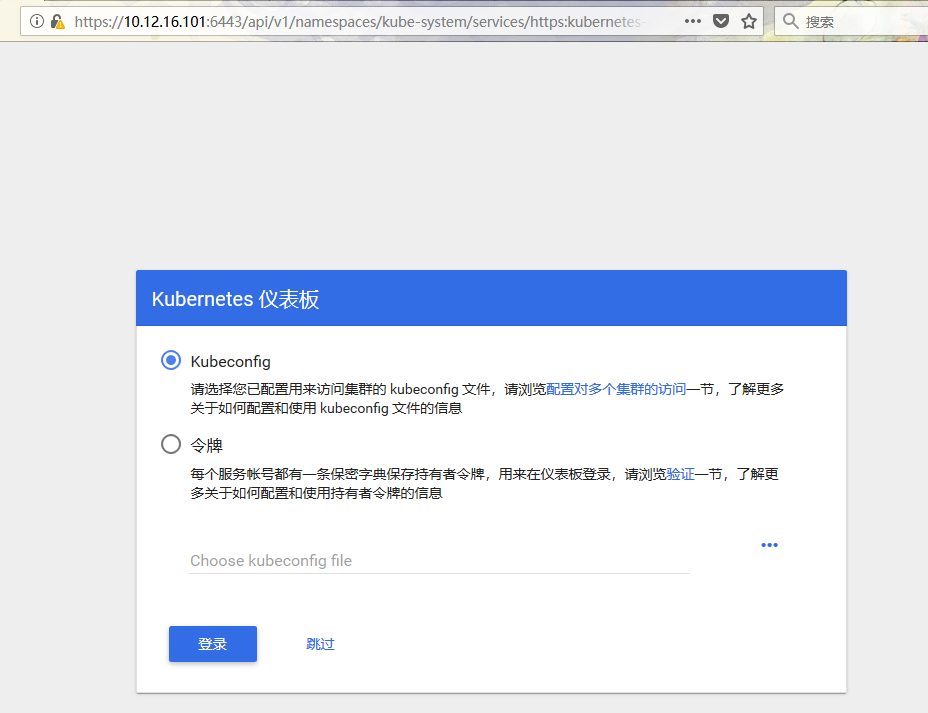Click the URL address bar text
Screen dimensions: 928x713
[x=357, y=22]
